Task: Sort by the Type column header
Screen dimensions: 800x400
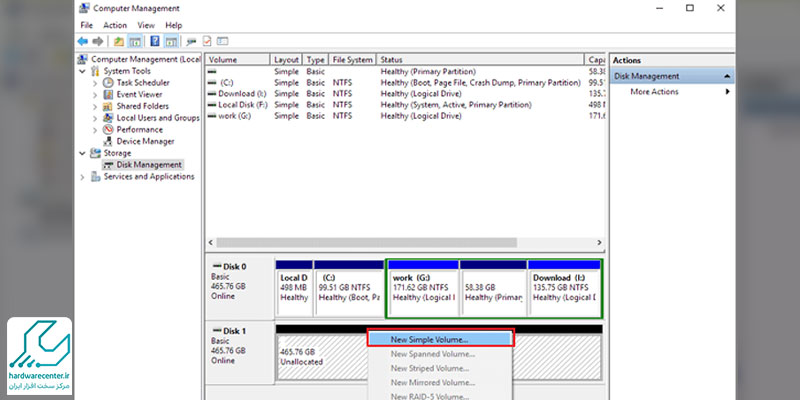Action: 315,60
